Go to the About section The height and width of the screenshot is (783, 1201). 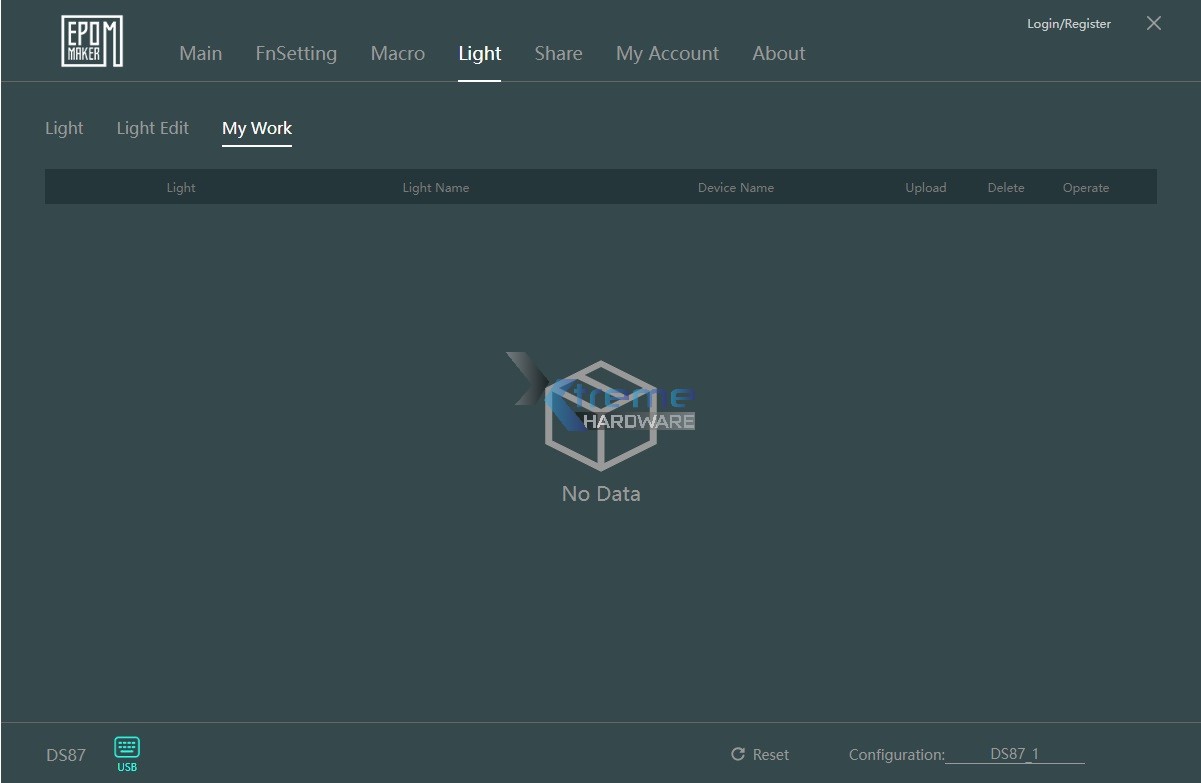coord(778,54)
